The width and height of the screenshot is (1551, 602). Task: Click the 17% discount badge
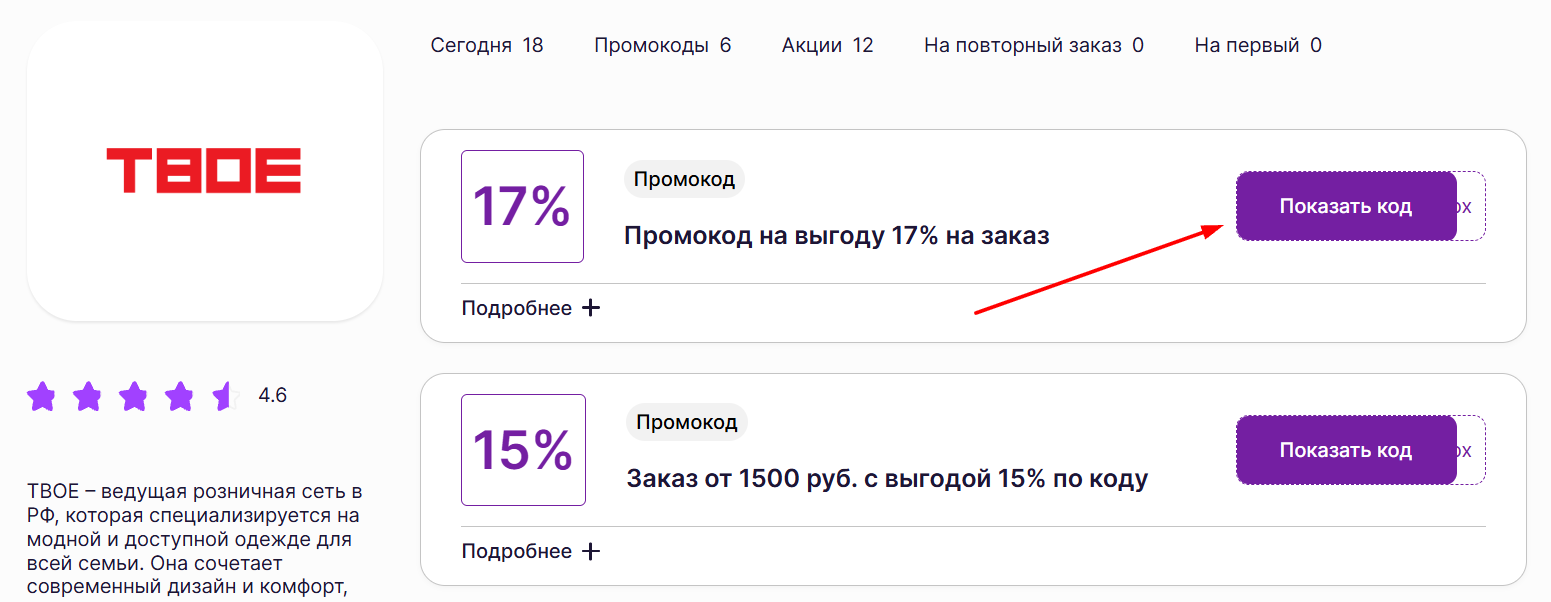(x=522, y=205)
